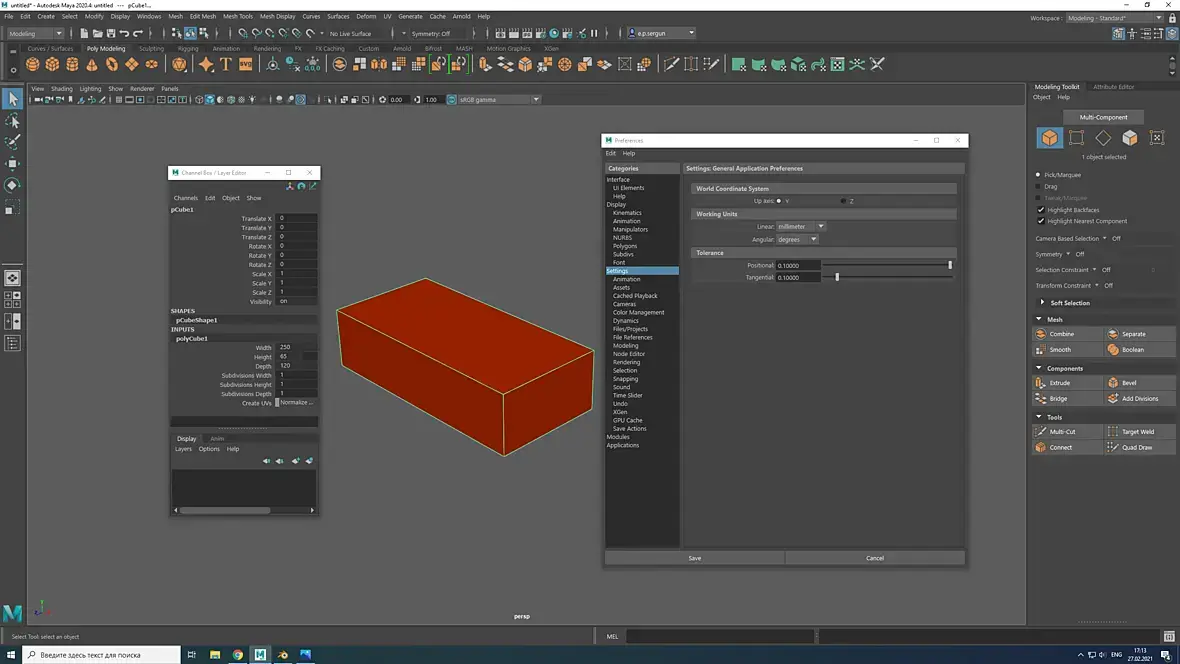Toggle Highlight Nearest Component checkbox
This screenshot has width=1180, height=664.
pyautogui.click(x=1041, y=221)
